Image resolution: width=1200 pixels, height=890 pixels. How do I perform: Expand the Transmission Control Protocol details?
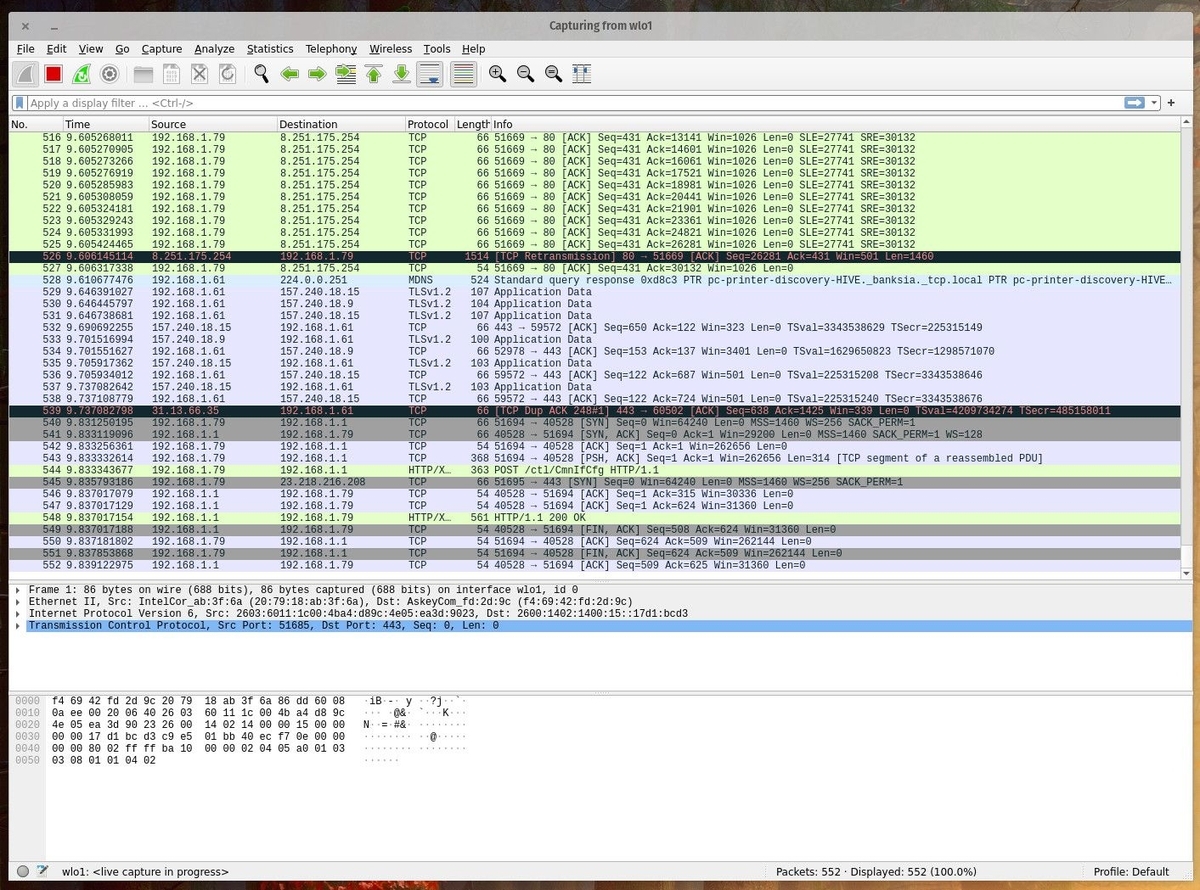pyautogui.click(x=17, y=625)
